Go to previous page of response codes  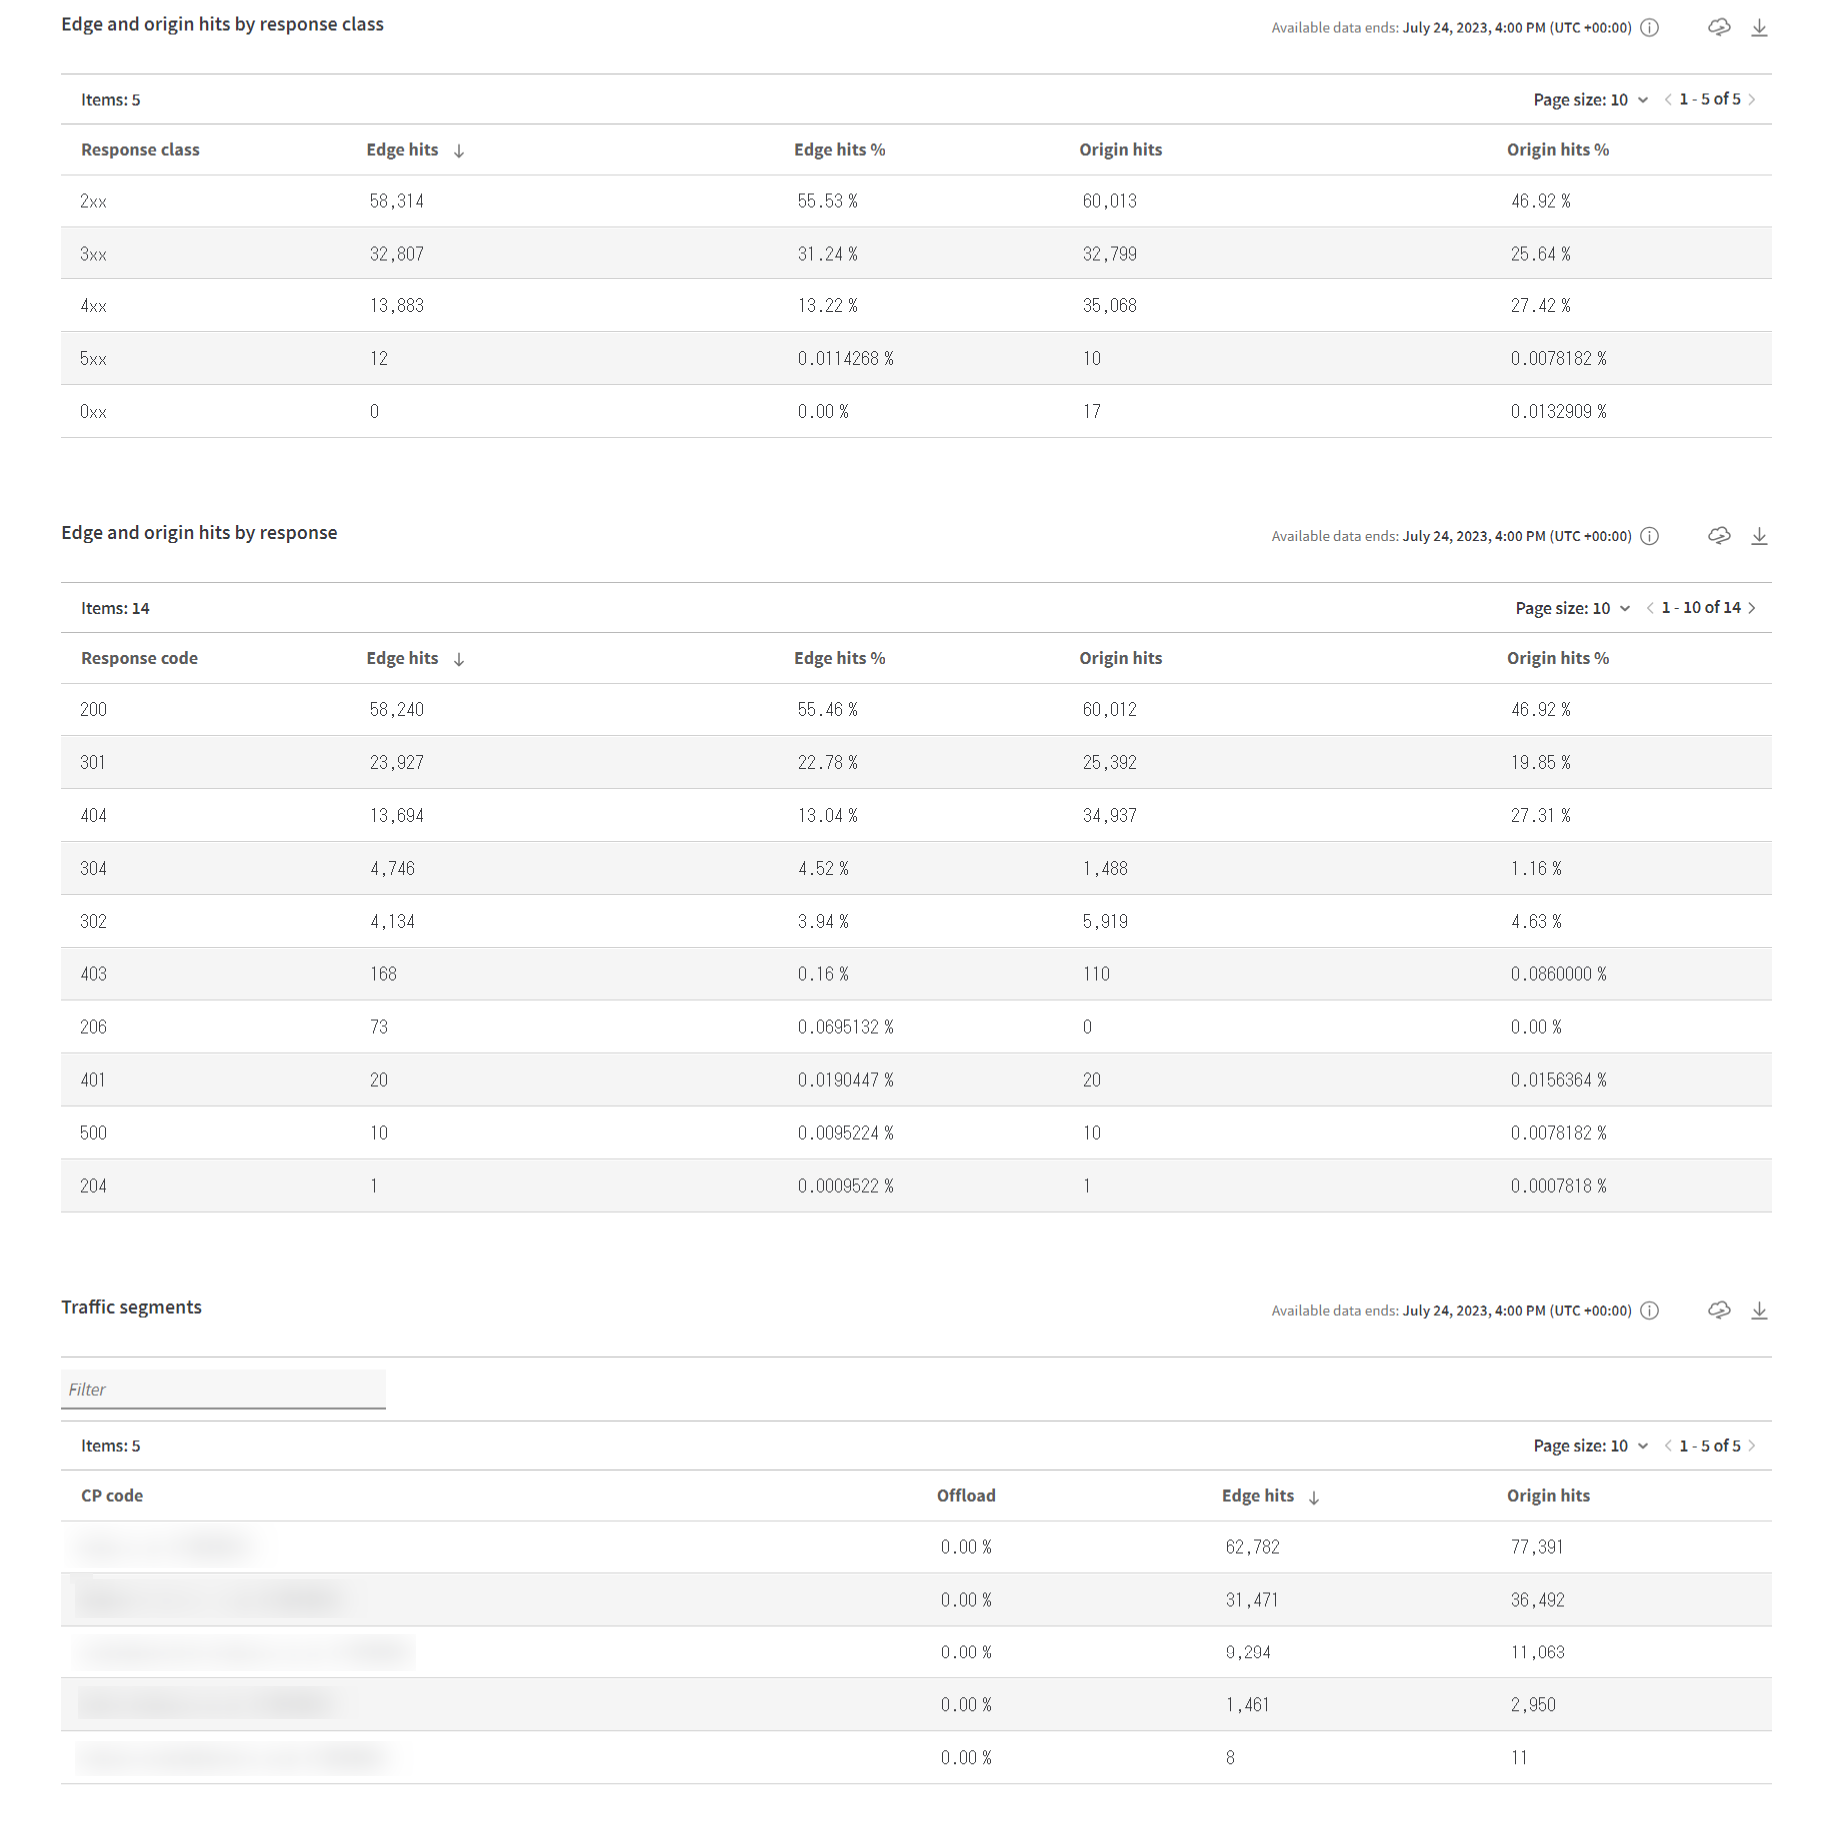[1649, 608]
